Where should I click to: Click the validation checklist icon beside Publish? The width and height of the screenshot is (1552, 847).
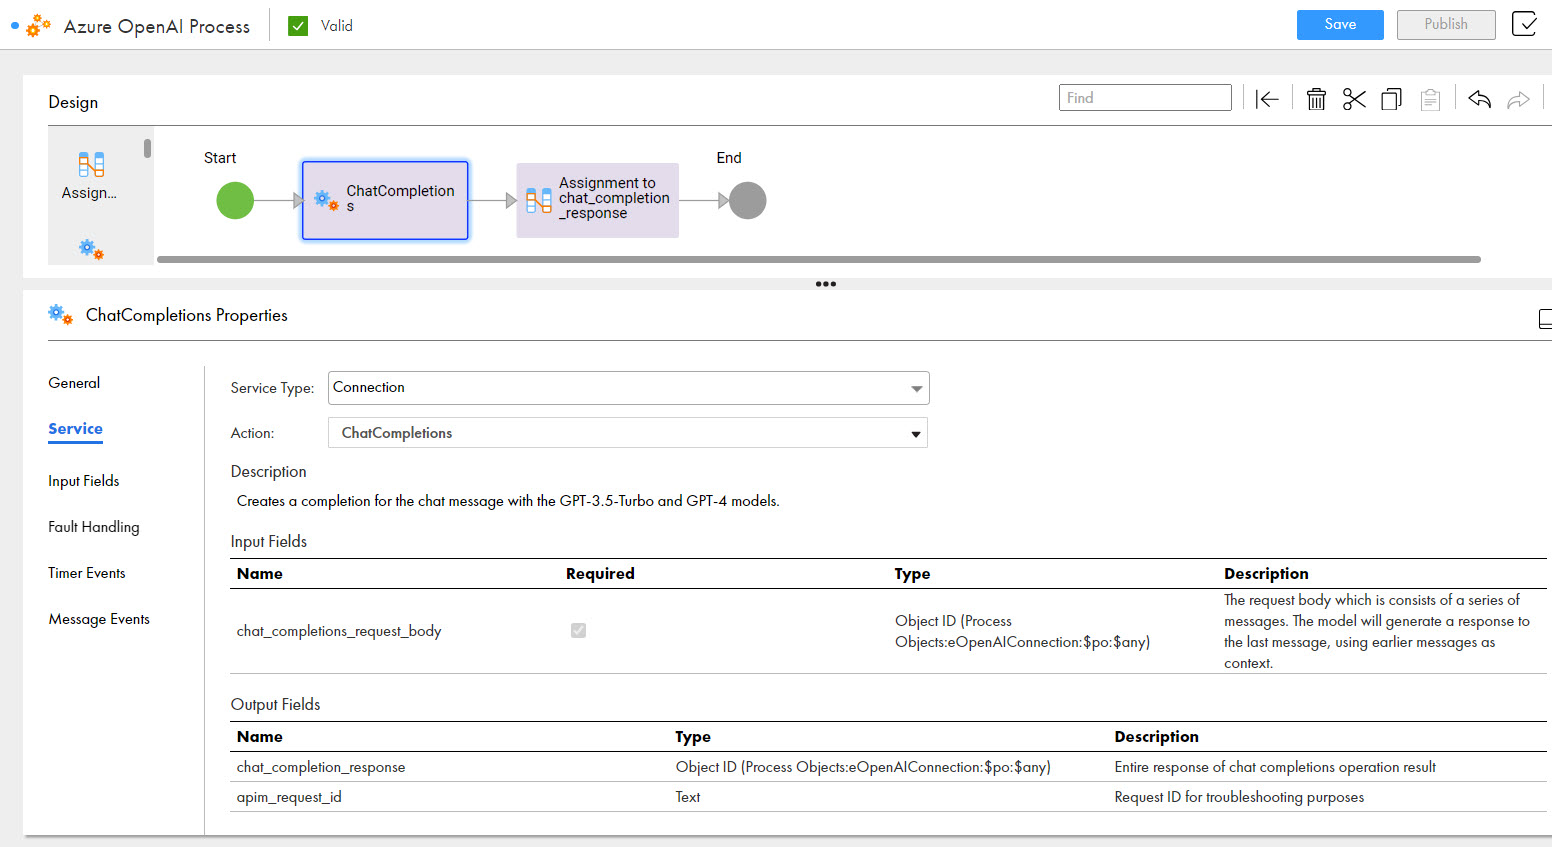click(x=1524, y=24)
